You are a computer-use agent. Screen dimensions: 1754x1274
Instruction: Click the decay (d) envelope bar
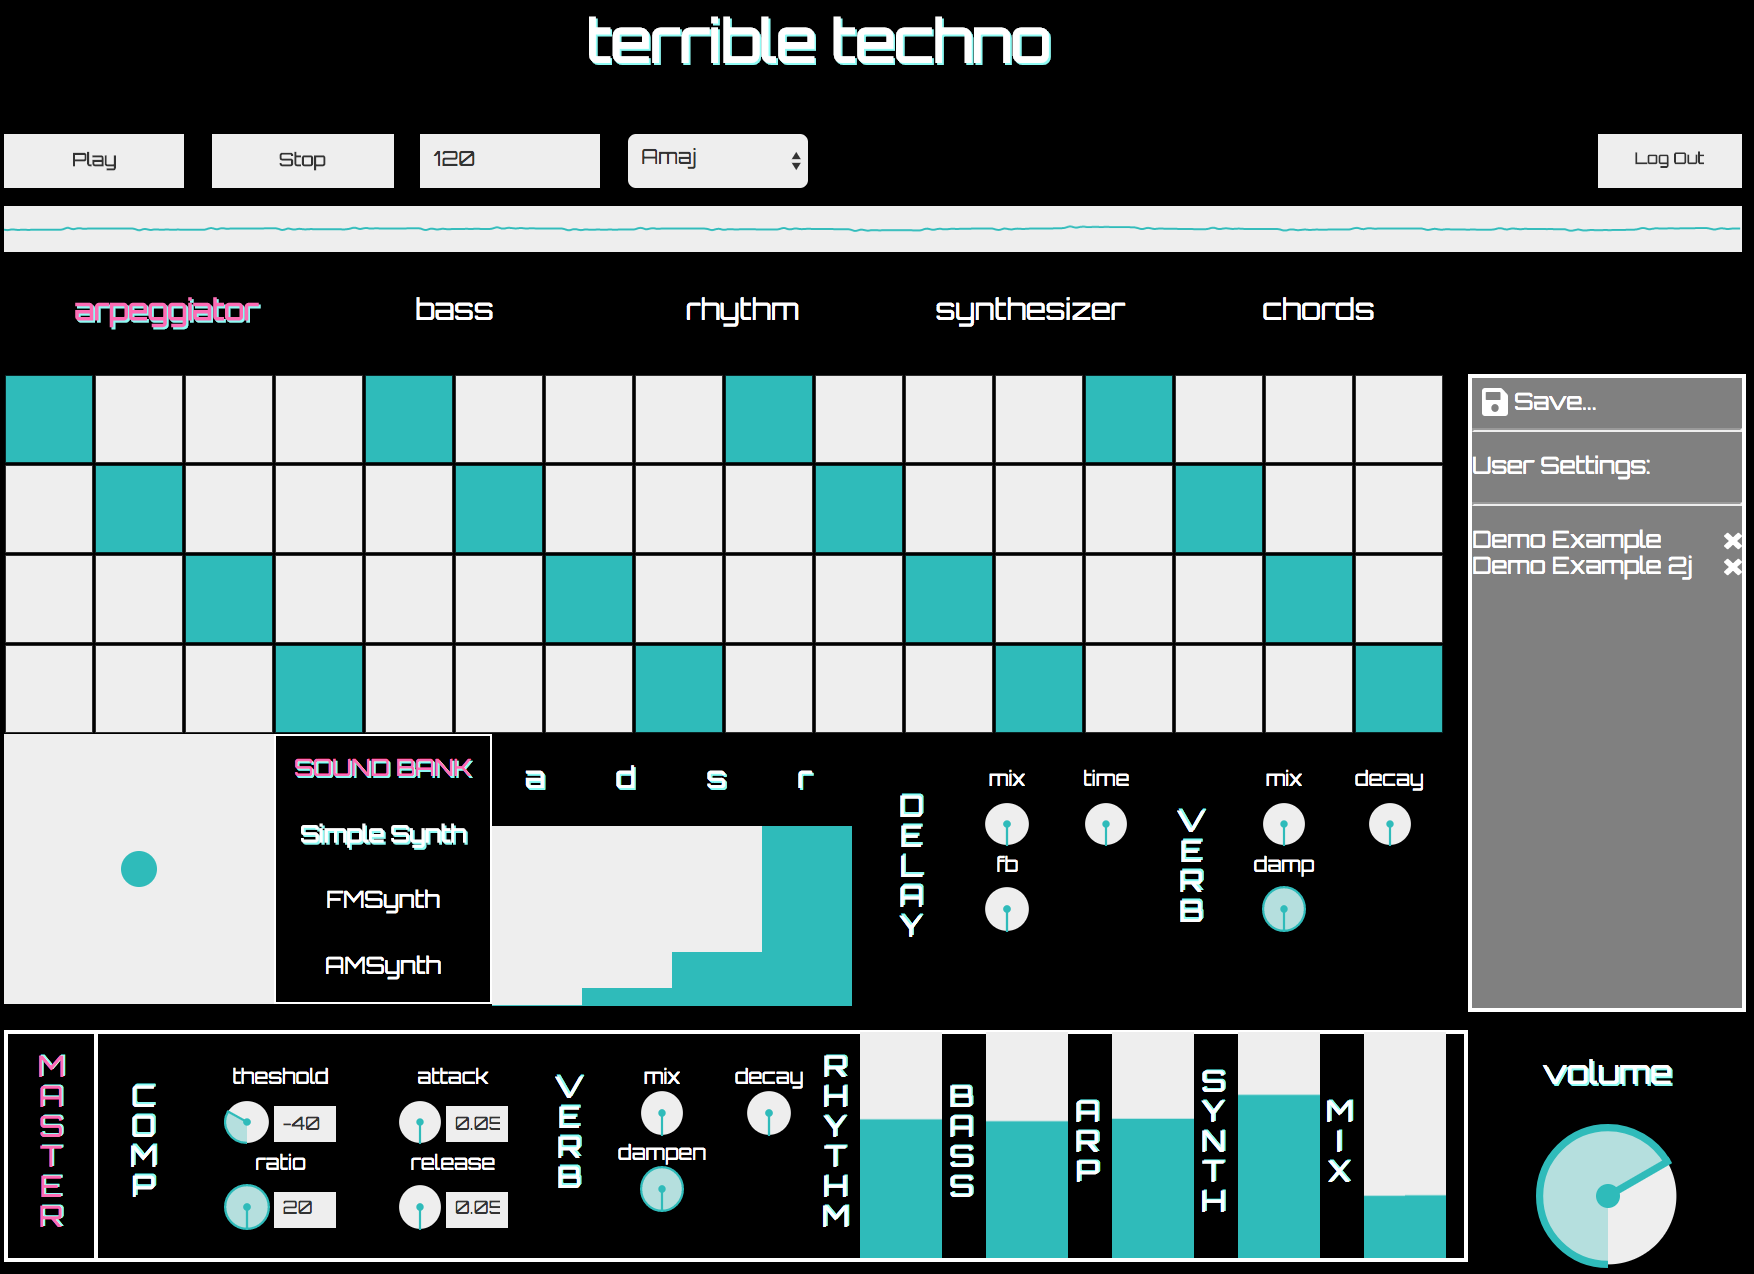[x=627, y=915]
